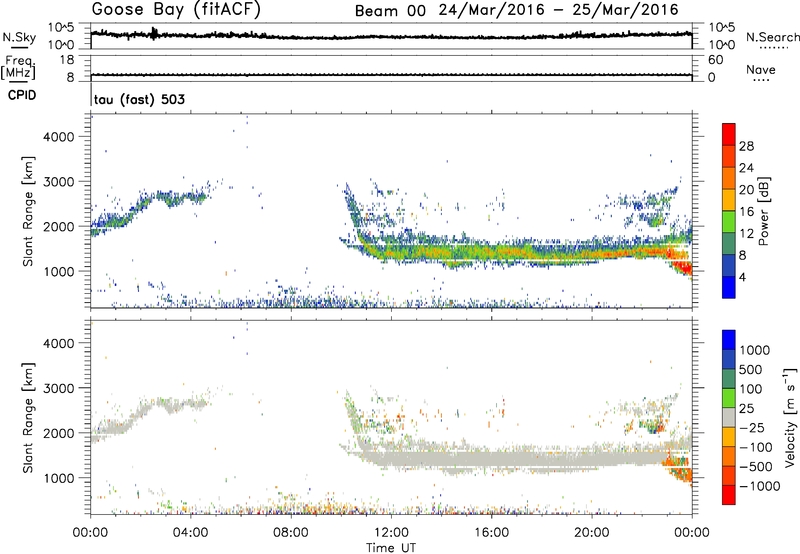The height and width of the screenshot is (554, 800).
Task: Select the "20:00" time tick label
Action: click(592, 533)
